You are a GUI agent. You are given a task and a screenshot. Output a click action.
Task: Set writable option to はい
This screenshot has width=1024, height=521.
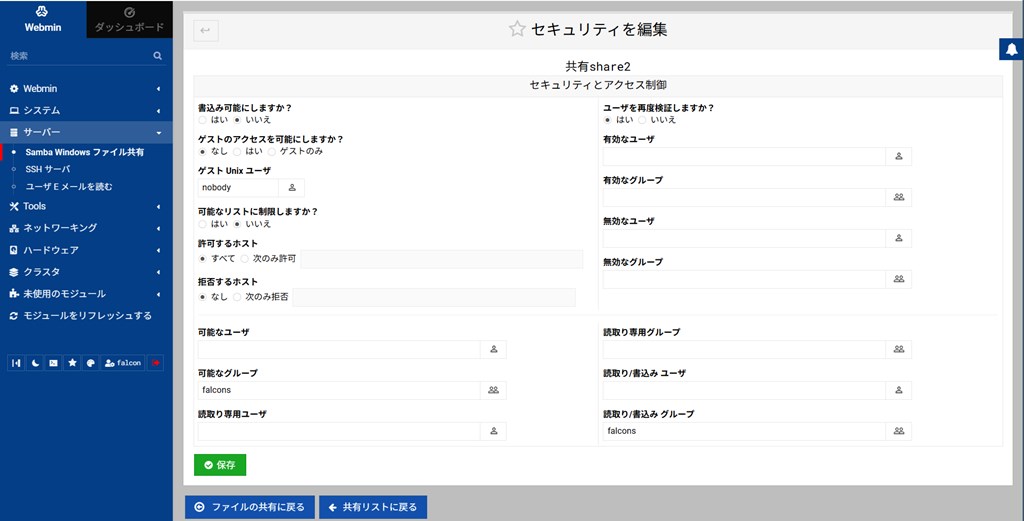[x=203, y=120]
